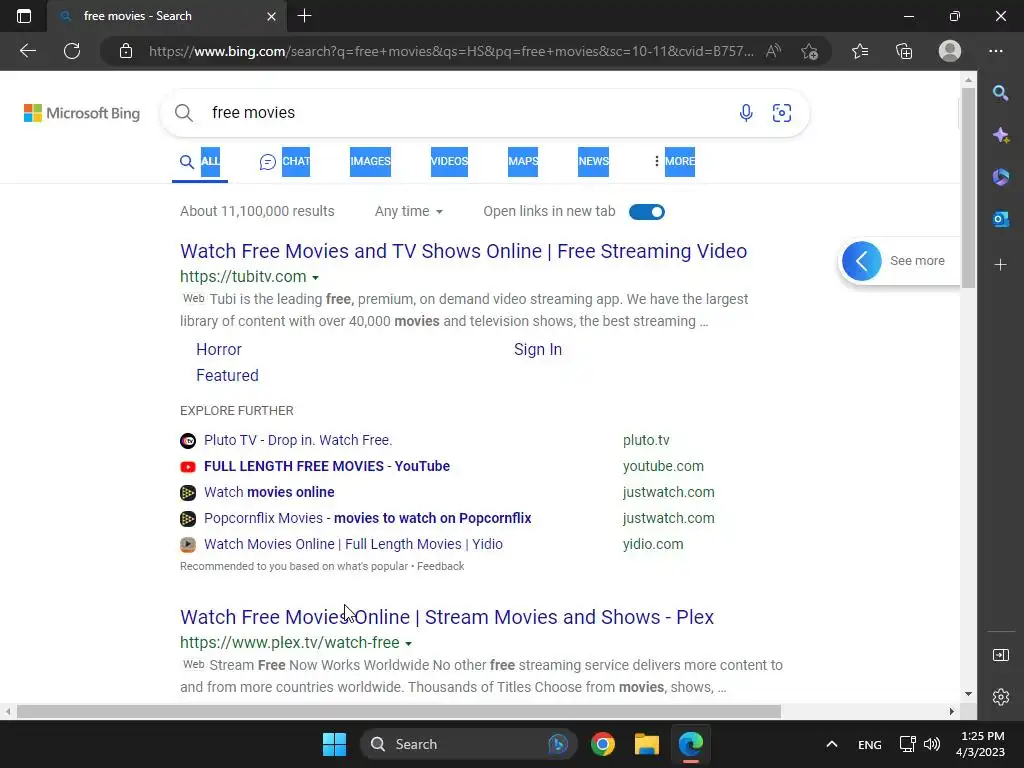Switch to the CHAT tab
This screenshot has height=768, width=1024.
[285, 161]
